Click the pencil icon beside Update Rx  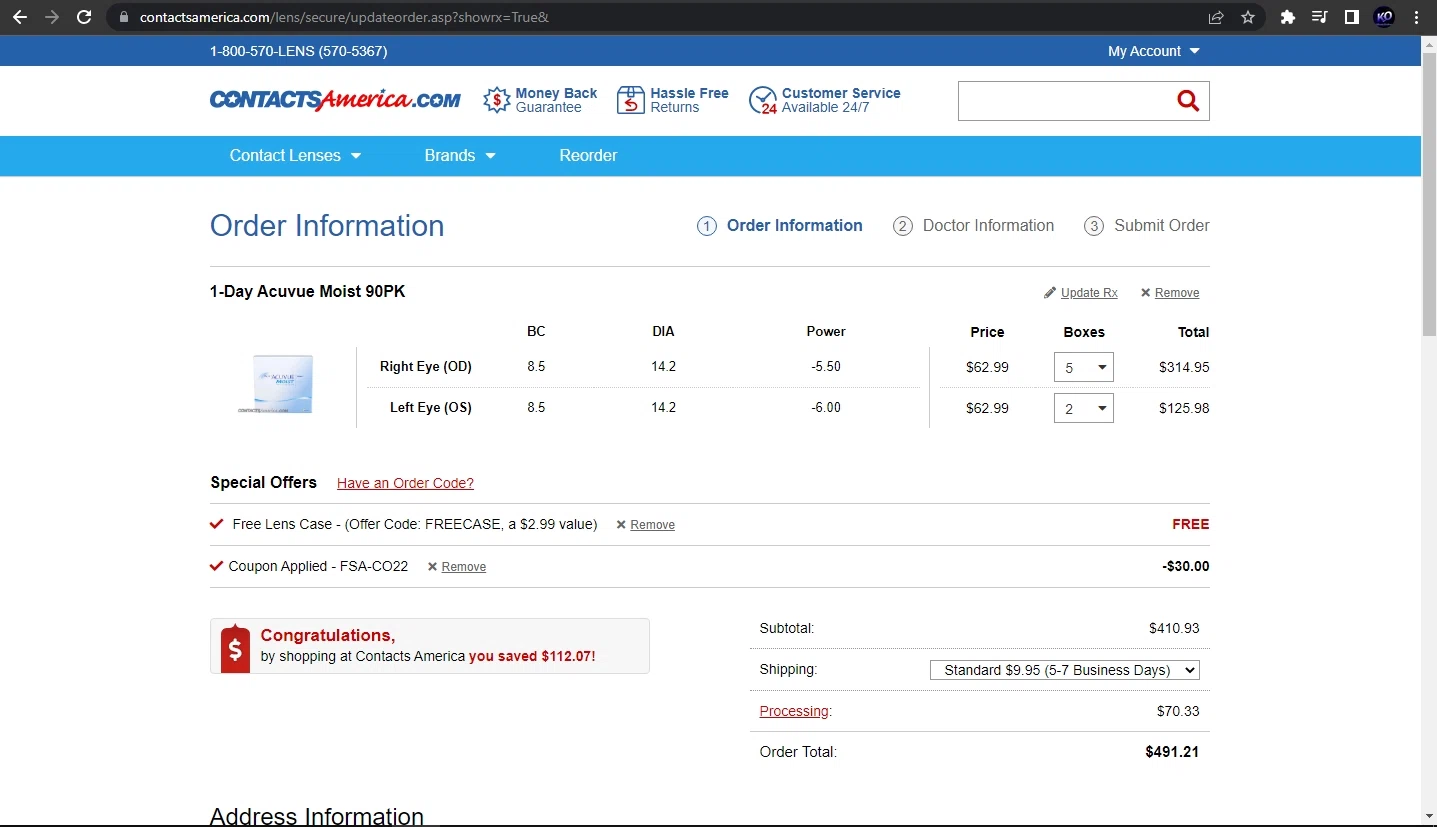point(1050,293)
